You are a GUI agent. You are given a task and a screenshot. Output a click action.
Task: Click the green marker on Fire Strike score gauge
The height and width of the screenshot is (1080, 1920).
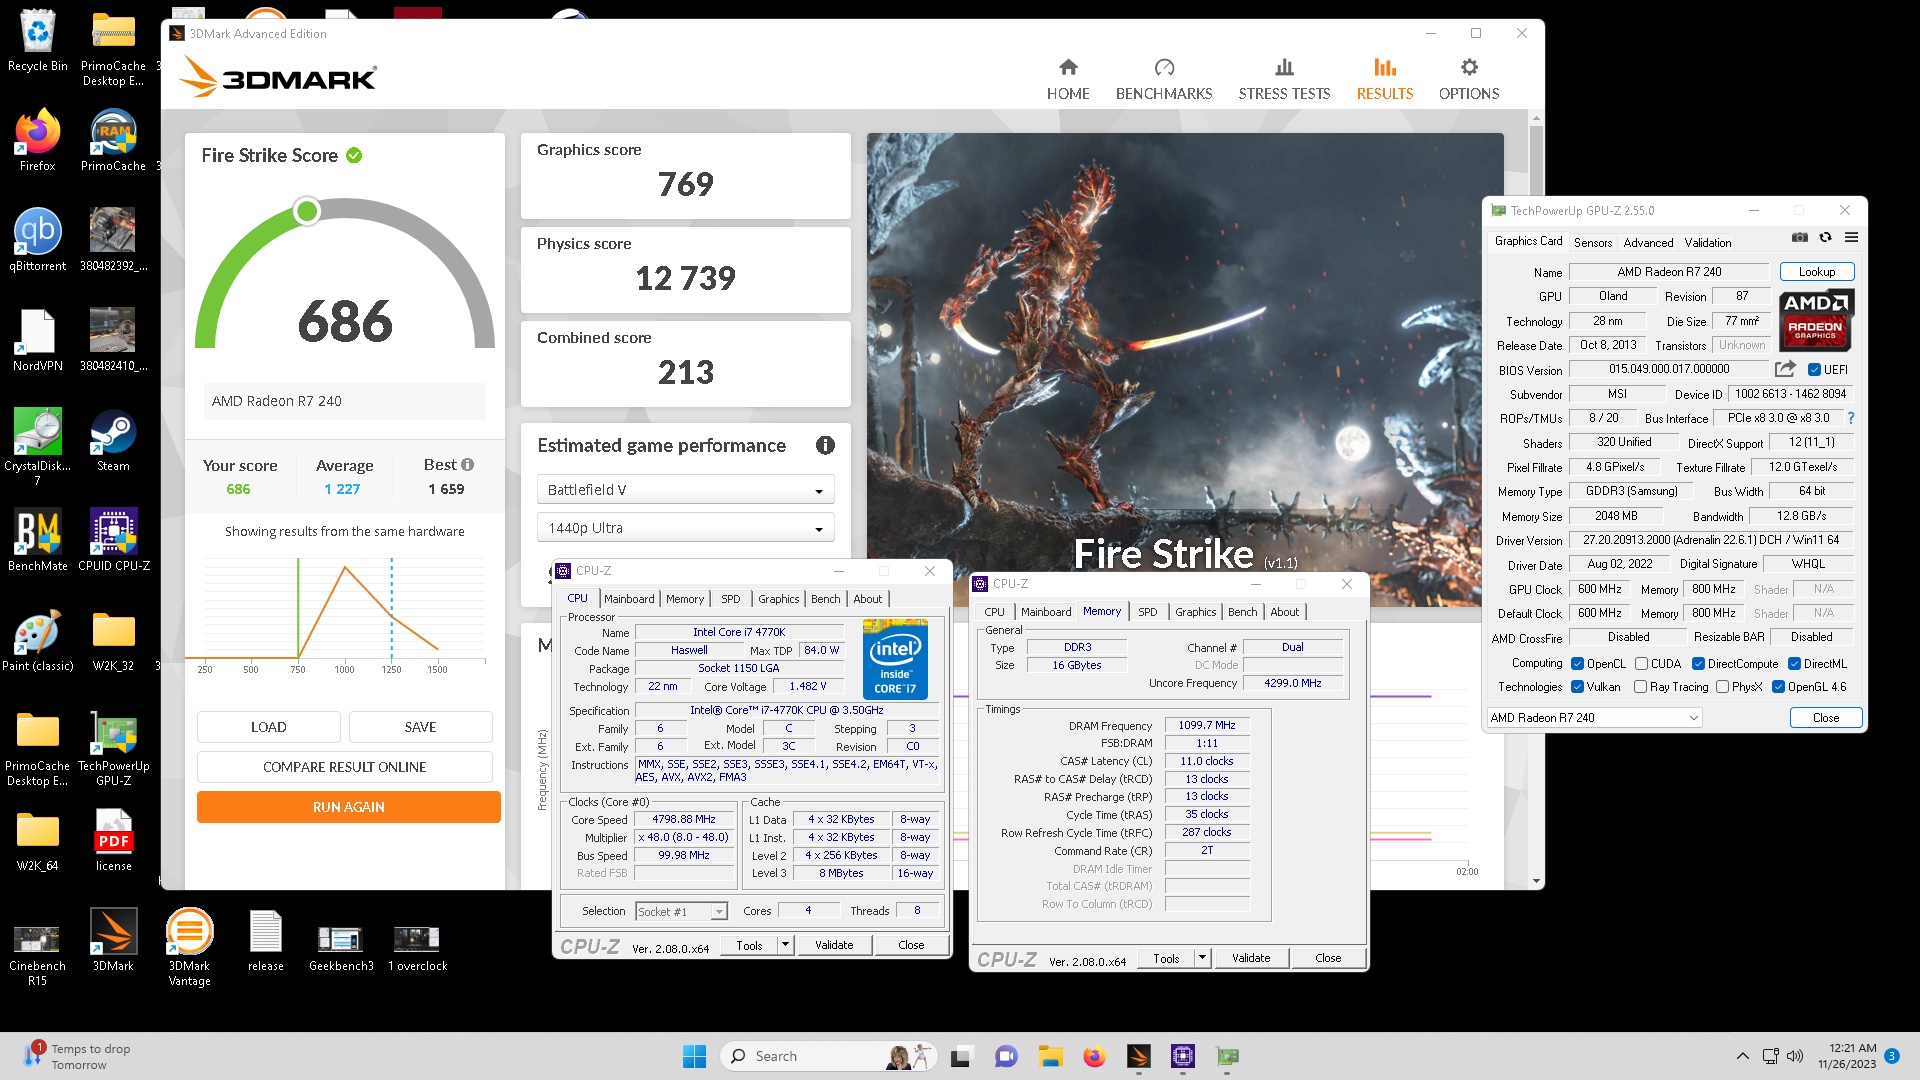307,211
